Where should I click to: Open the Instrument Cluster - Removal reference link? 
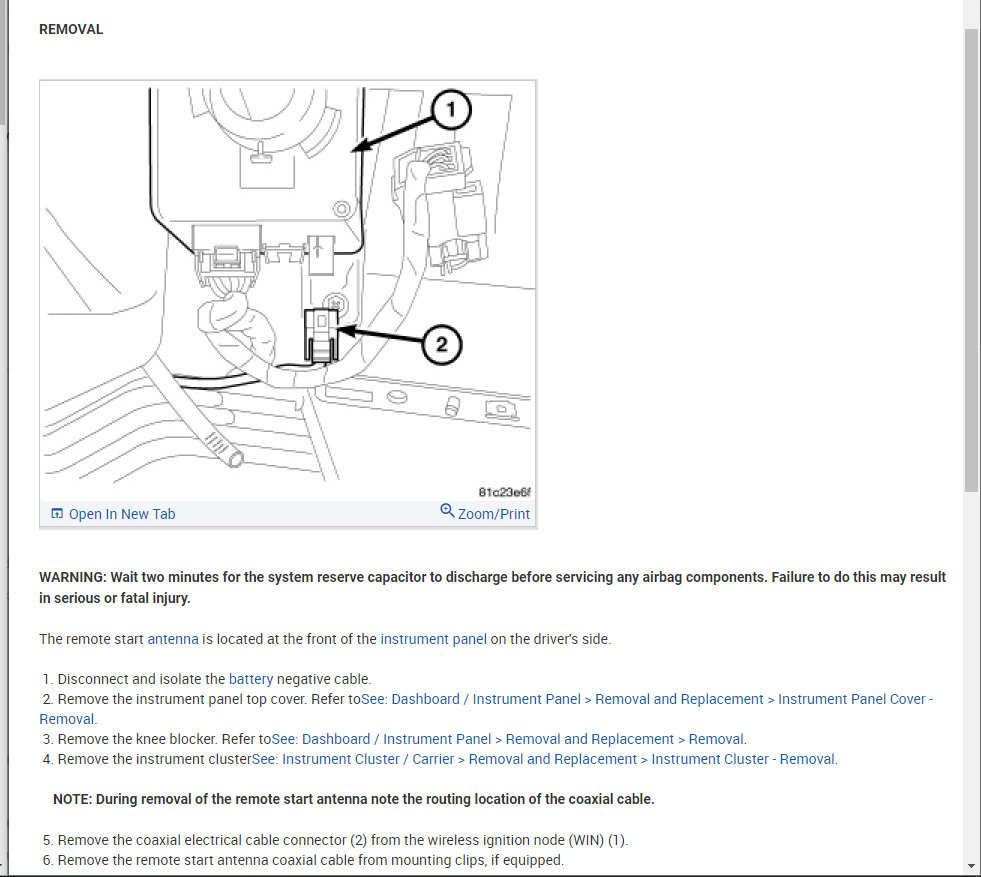pyautogui.click(x=543, y=759)
